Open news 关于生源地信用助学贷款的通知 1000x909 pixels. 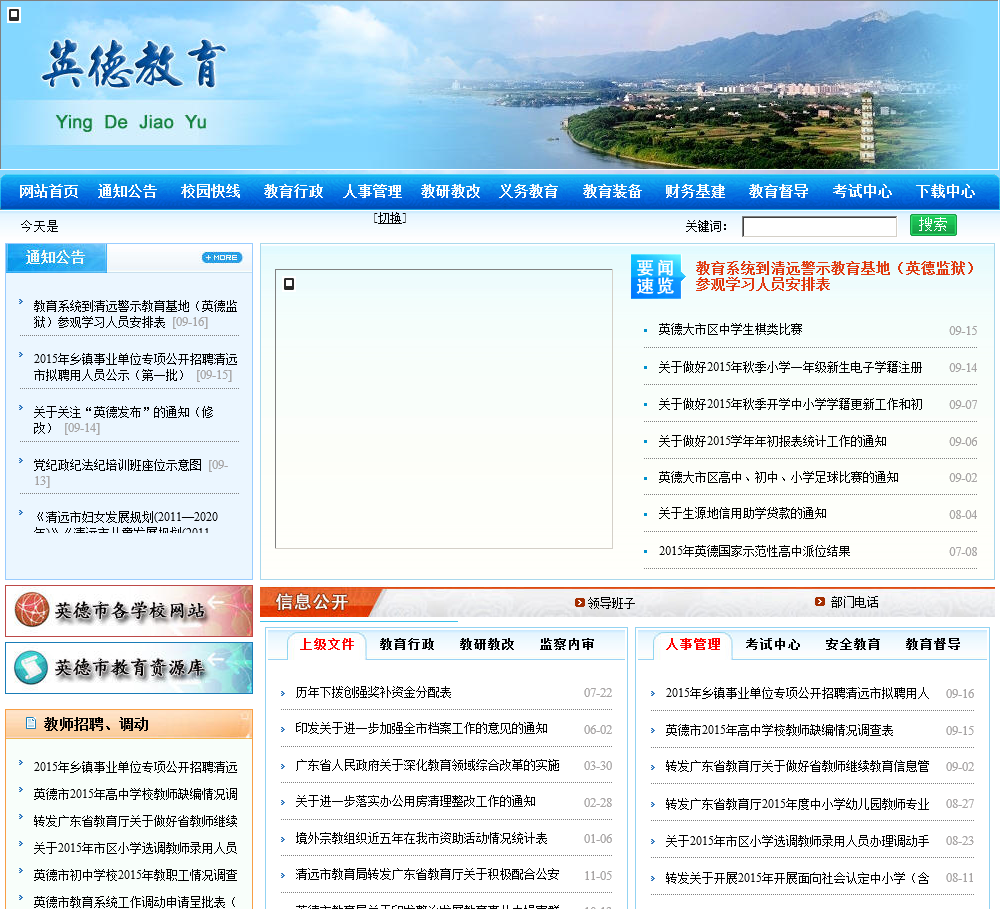coord(742,513)
